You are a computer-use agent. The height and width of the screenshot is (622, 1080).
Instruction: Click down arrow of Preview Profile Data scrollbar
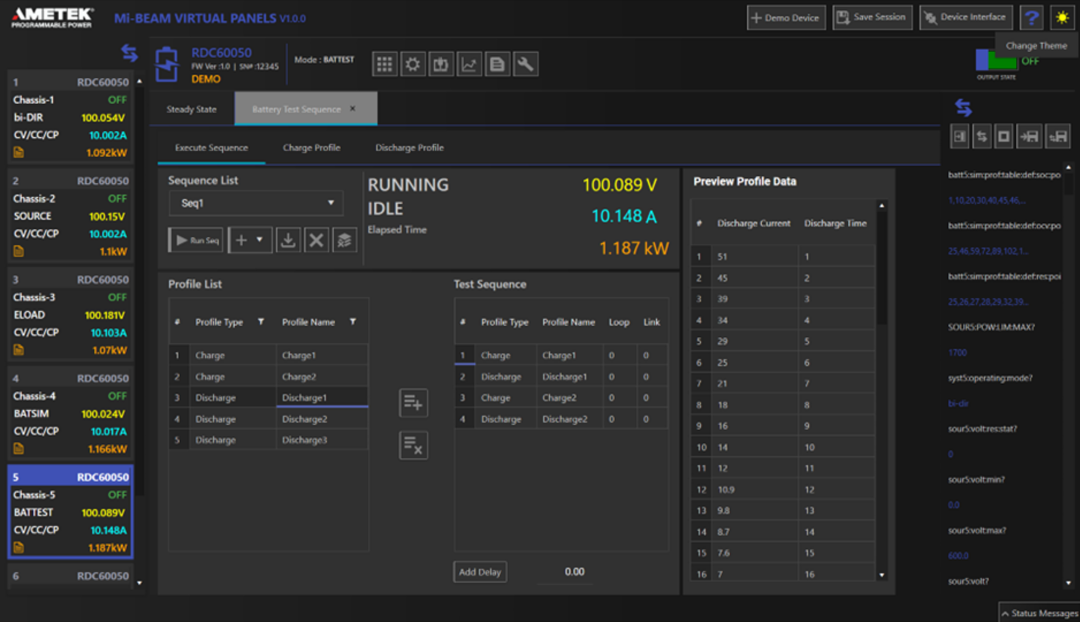pos(882,575)
